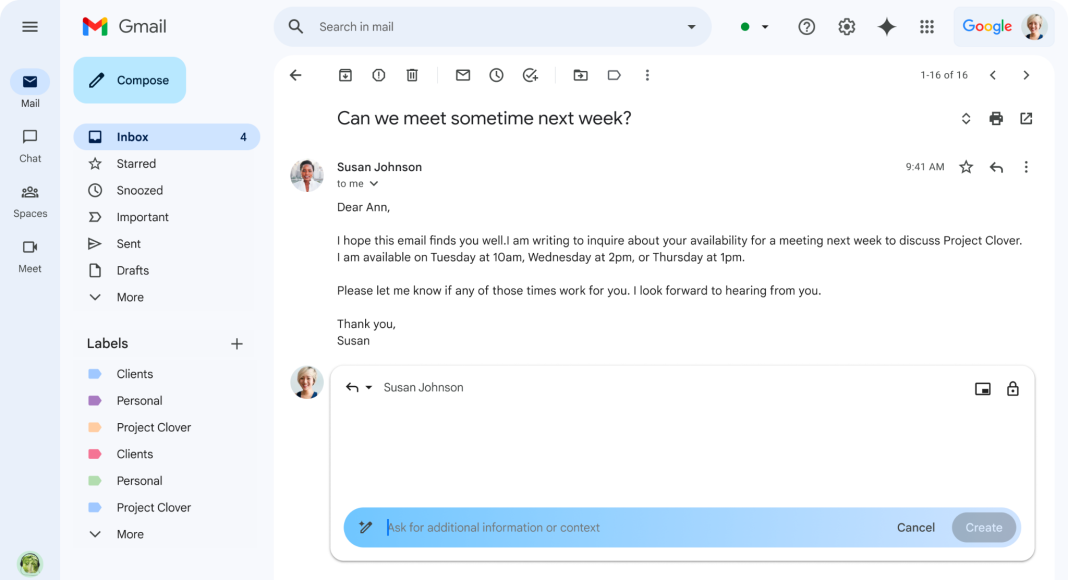
Task: Toggle the main menu hamburger icon
Action: click(x=30, y=27)
